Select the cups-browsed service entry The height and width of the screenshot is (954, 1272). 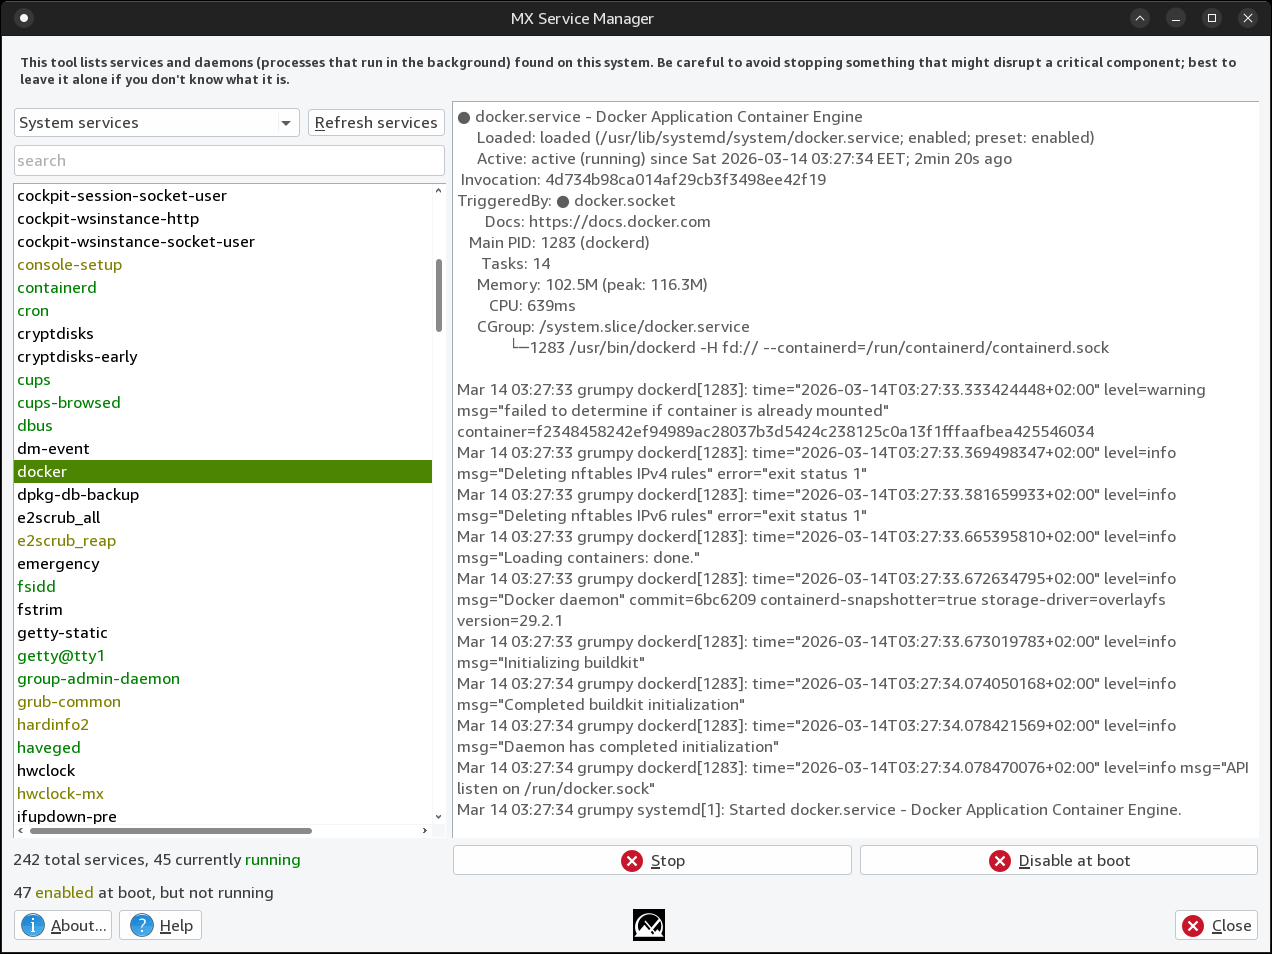(x=69, y=403)
